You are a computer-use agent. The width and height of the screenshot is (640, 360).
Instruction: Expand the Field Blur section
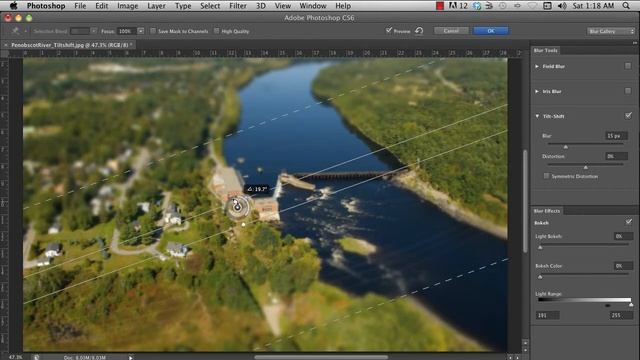(x=537, y=66)
